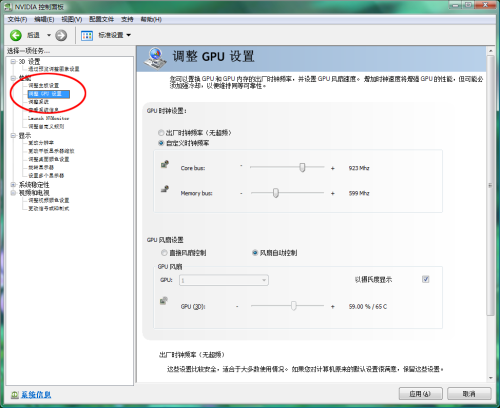
Task: Open the 系统信息 system information link
Action: click(x=36, y=395)
